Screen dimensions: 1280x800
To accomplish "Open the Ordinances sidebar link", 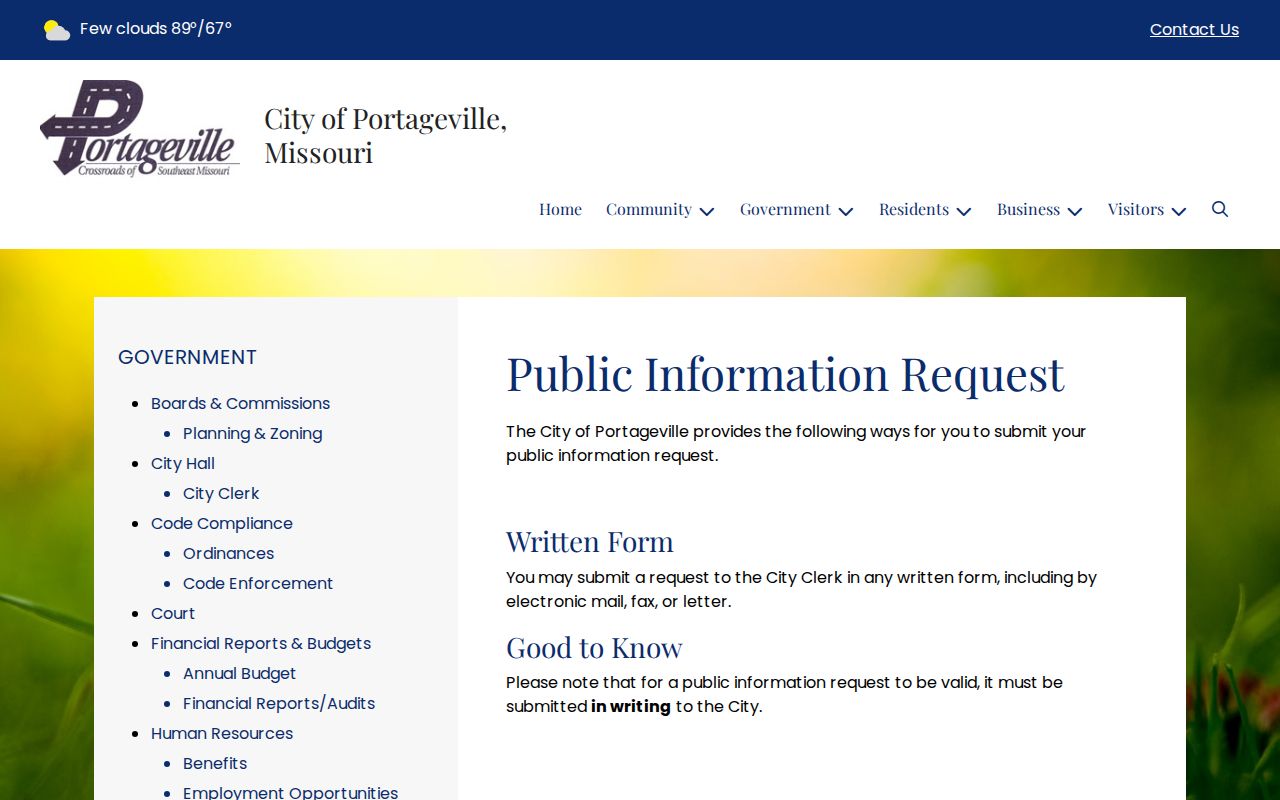I will coord(228,553).
